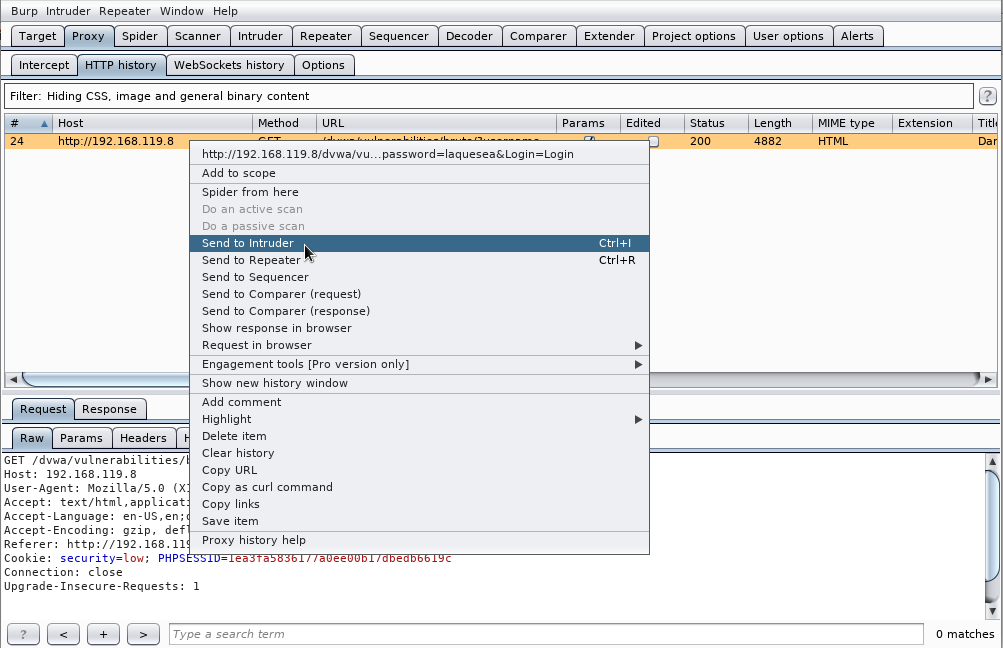Click the history table left scroll arrow
Viewport: 1003px width, 648px height.
[x=13, y=379]
